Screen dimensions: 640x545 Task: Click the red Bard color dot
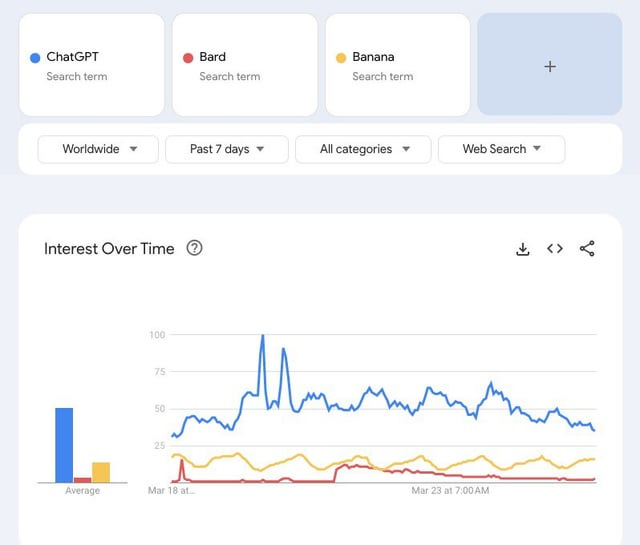tap(188, 58)
